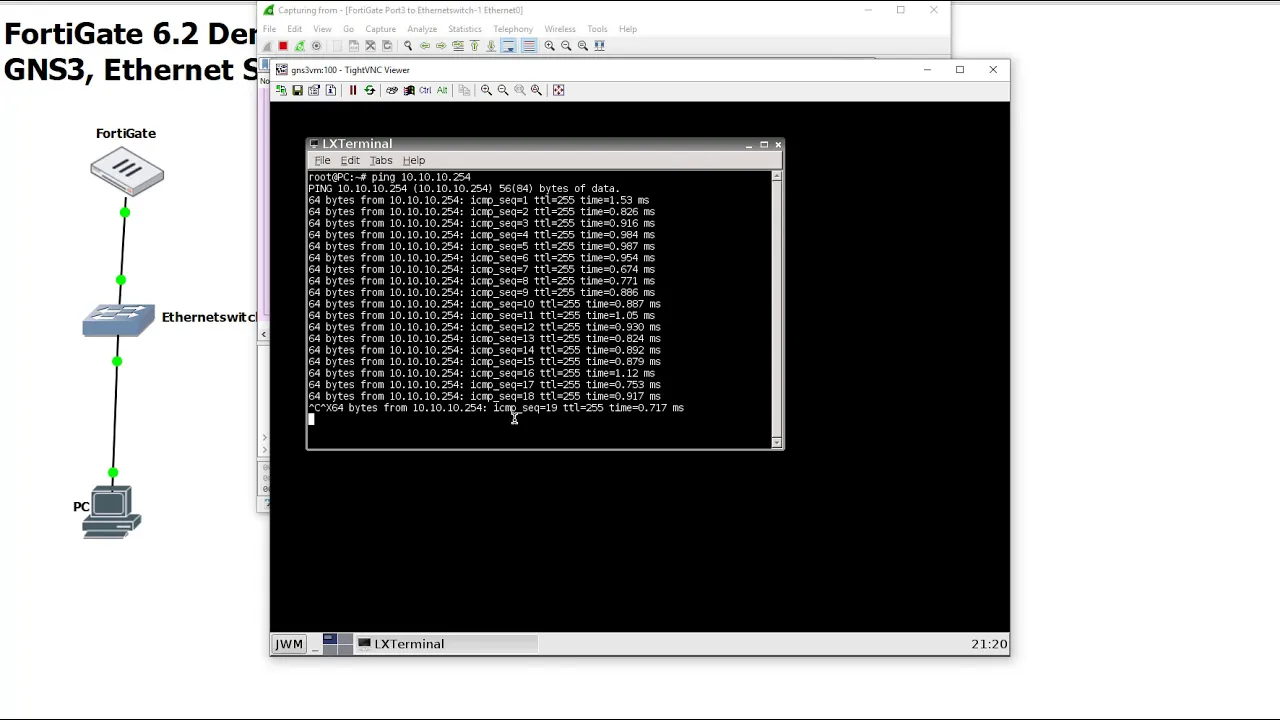Open LXTerminal Help menu

(414, 160)
